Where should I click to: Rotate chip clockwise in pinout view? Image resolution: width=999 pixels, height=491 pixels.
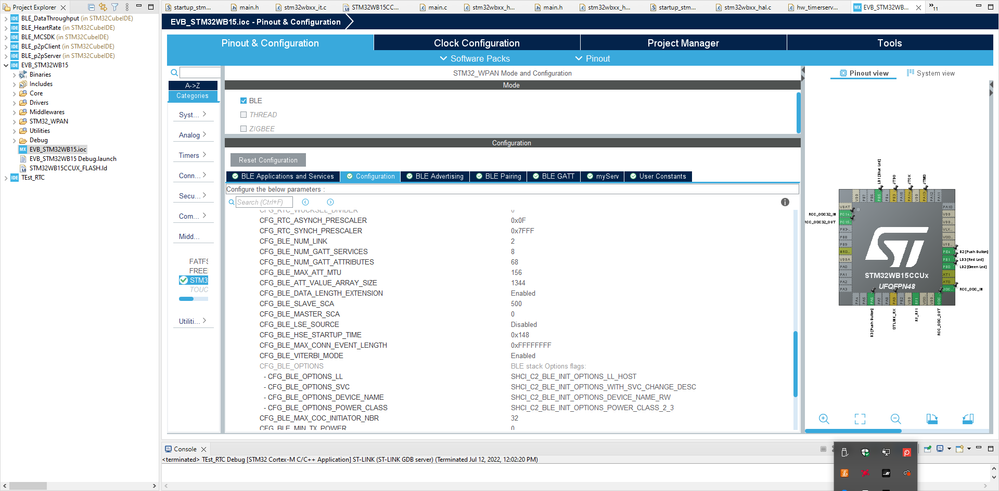coord(931,418)
